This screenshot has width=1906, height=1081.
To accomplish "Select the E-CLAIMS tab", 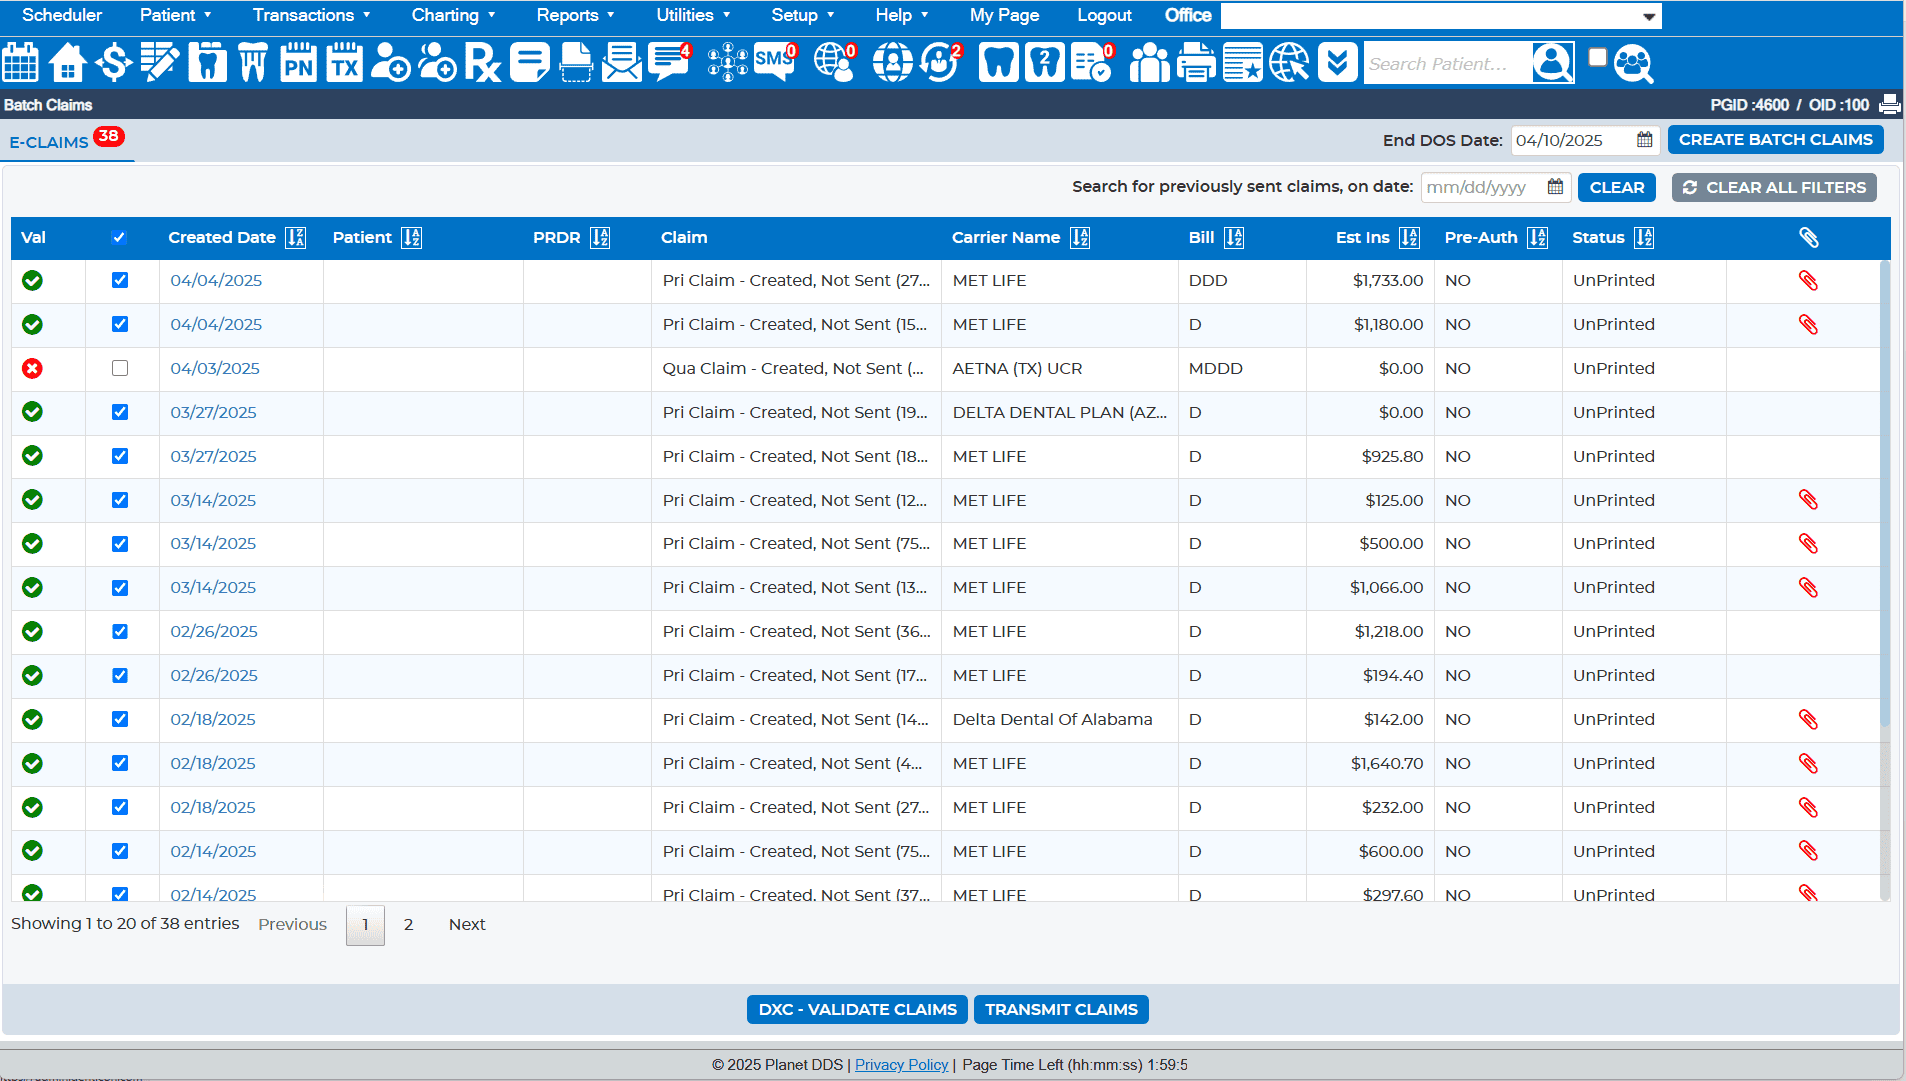I will [49, 142].
